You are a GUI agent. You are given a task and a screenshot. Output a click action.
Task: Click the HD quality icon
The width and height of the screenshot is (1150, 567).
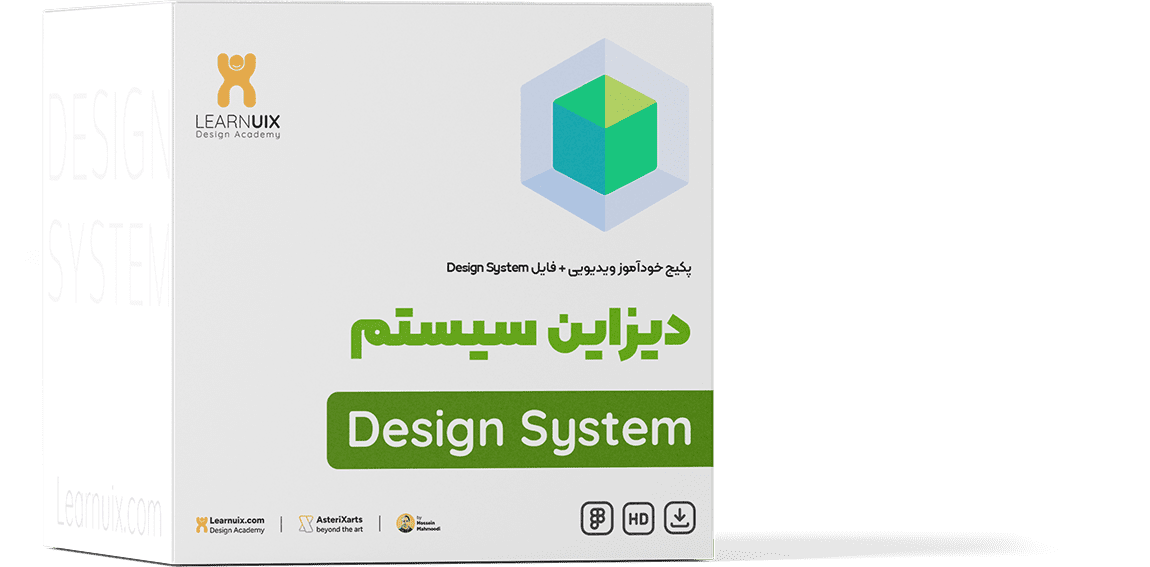point(638,519)
